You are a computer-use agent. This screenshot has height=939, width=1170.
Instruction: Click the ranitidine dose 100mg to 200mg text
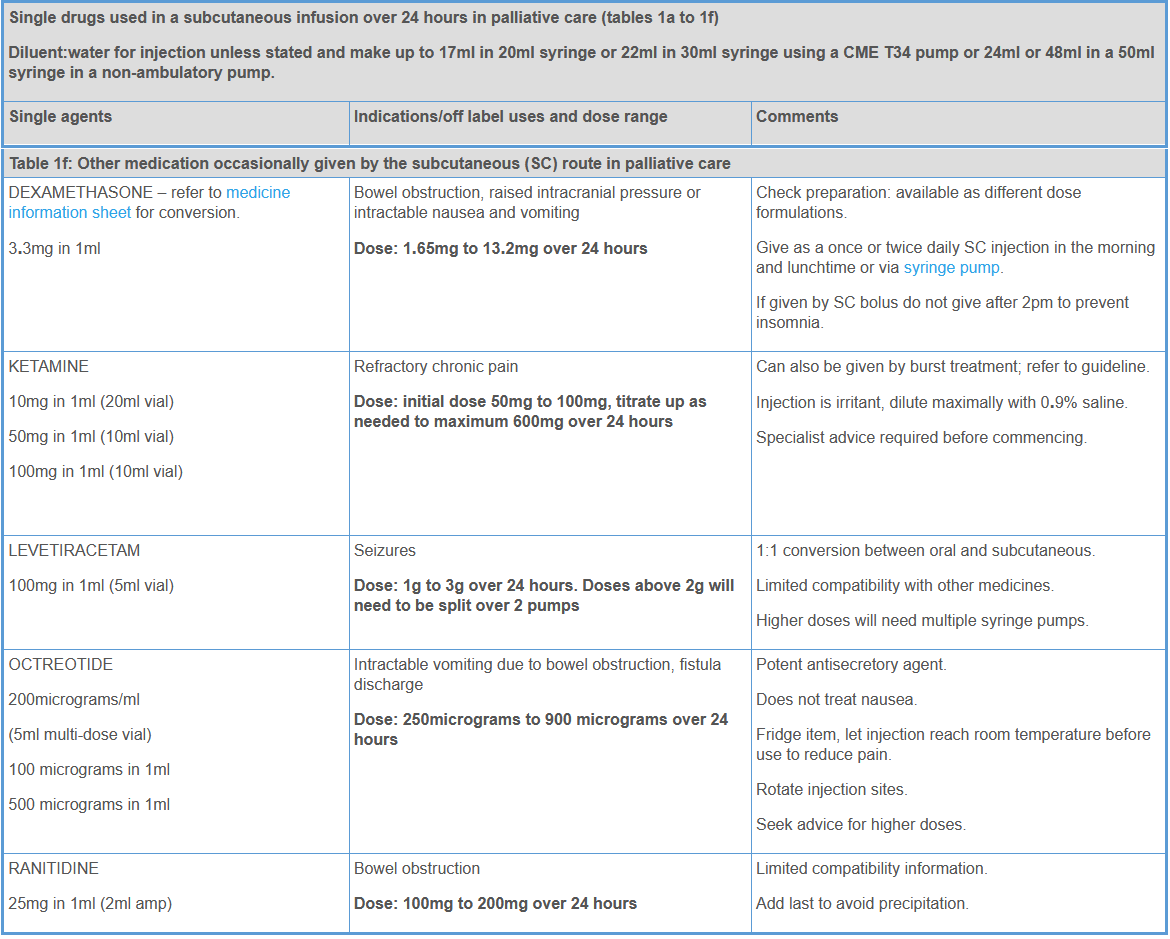click(x=495, y=904)
